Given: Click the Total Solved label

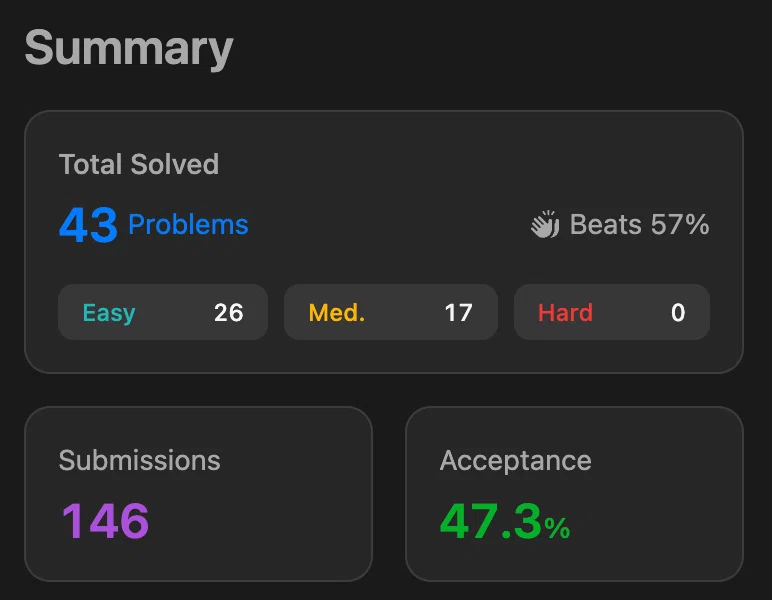Looking at the screenshot, I should [138, 164].
